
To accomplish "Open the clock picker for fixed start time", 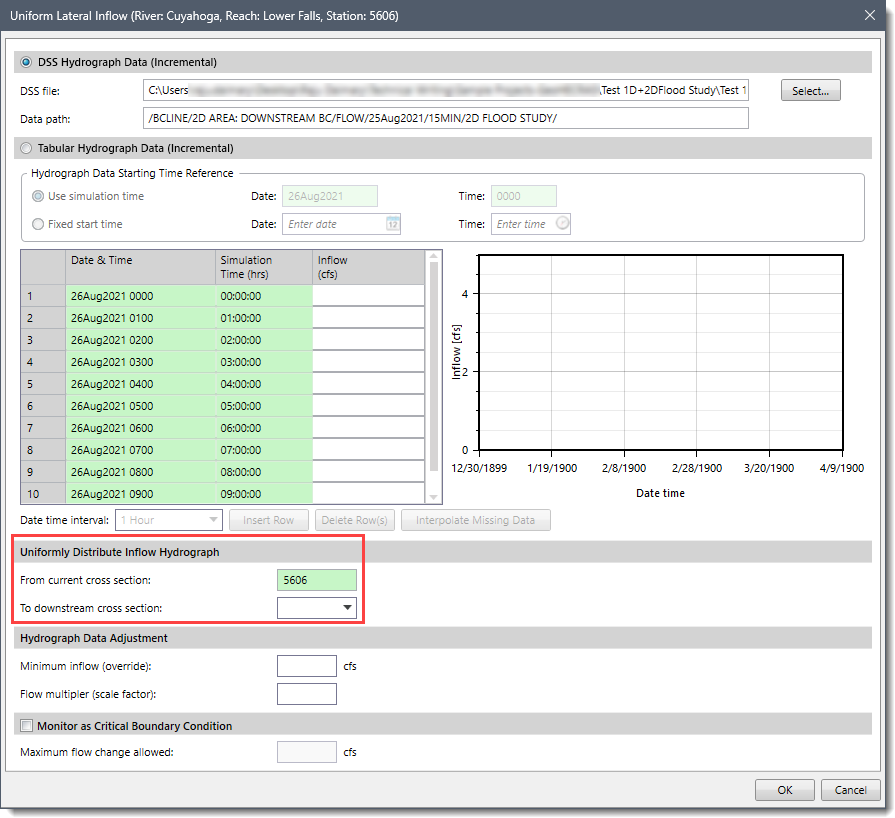I will coord(562,223).
